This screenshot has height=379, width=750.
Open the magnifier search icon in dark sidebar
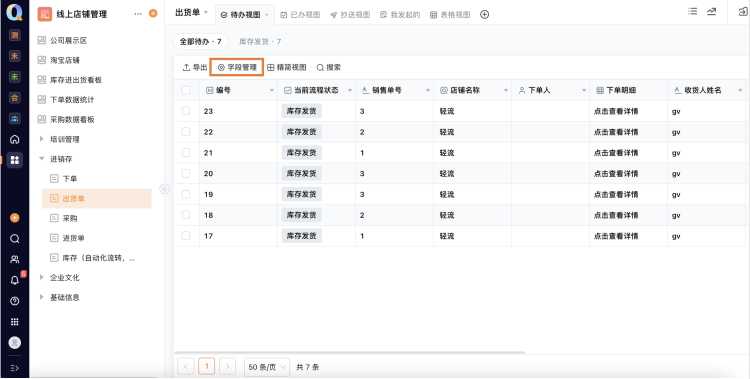(15, 238)
